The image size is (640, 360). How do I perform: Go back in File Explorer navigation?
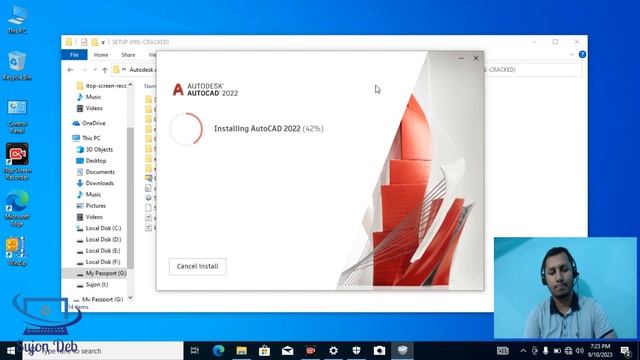click(x=70, y=70)
